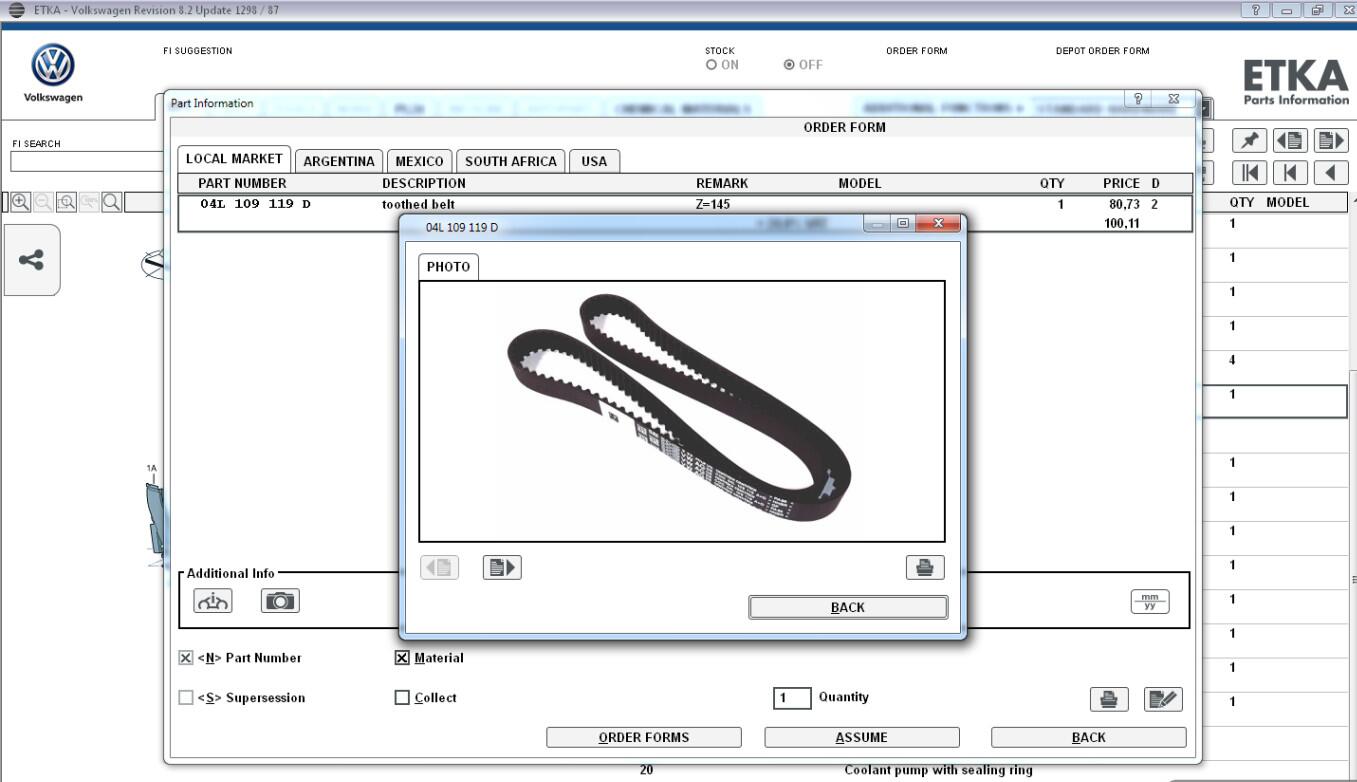Image resolution: width=1357 pixels, height=782 pixels.
Task: Open camera photo icon under Additional Info
Action: (280, 600)
